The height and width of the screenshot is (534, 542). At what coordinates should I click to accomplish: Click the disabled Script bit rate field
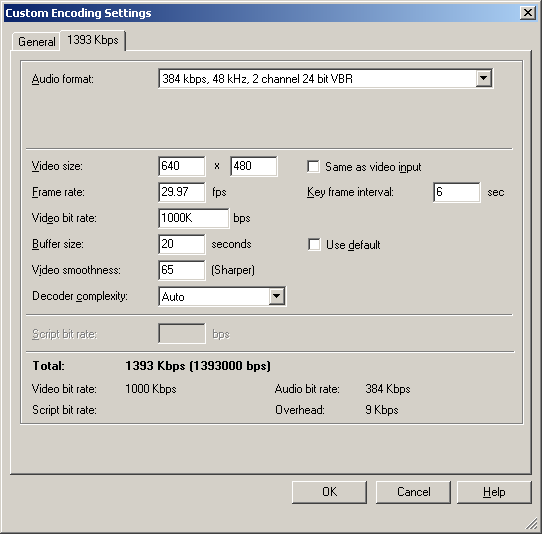coord(182,334)
